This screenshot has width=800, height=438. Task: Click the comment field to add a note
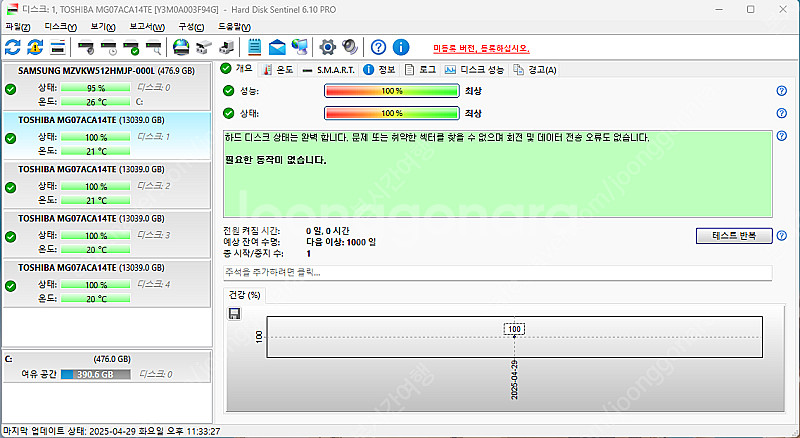[x=497, y=273]
